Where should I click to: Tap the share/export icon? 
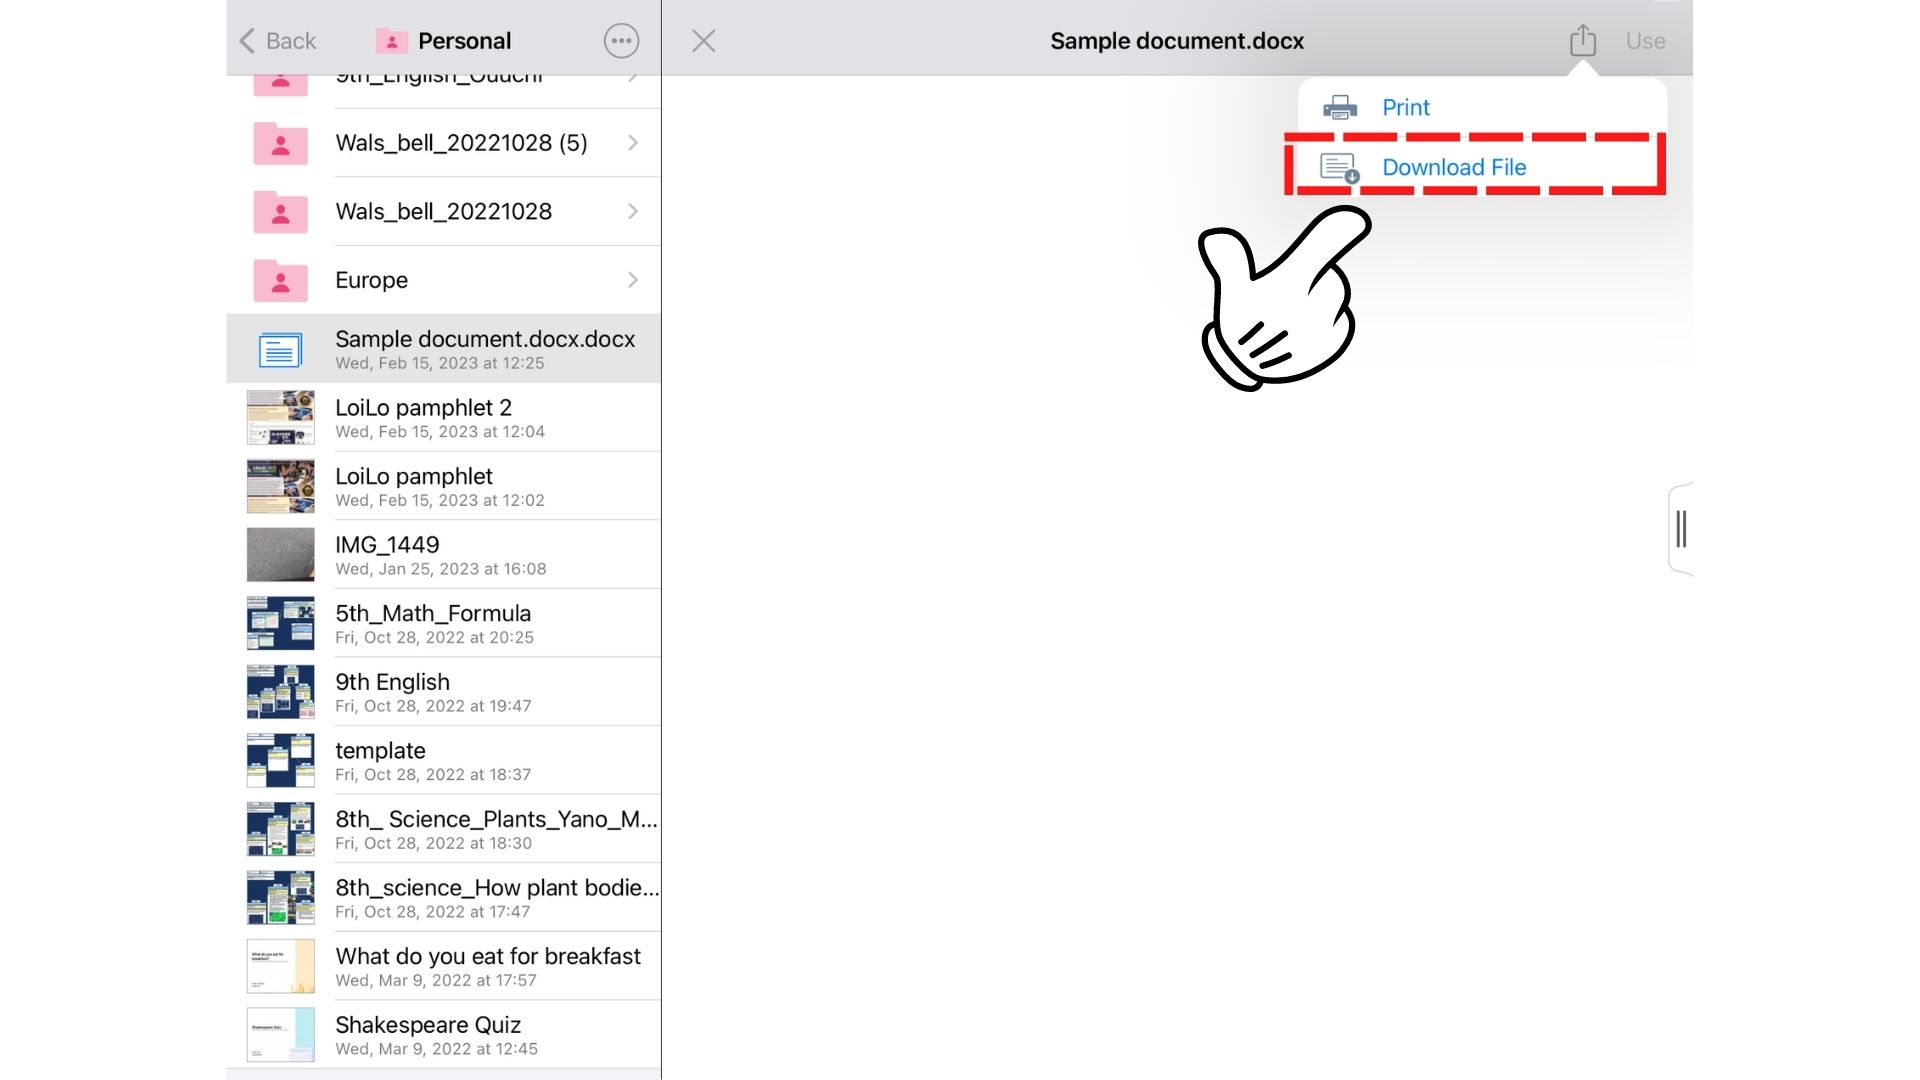tap(1582, 41)
